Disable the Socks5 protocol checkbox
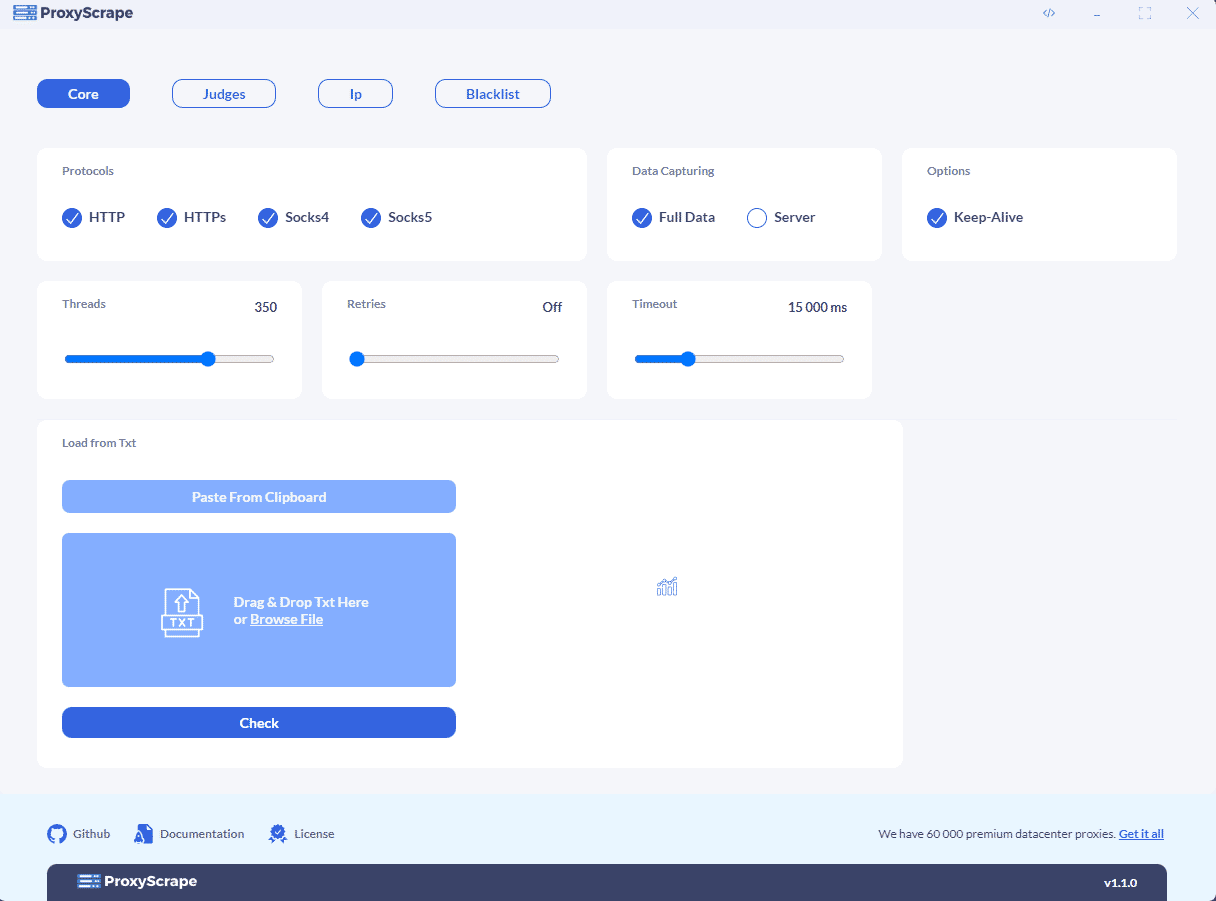This screenshot has height=901, width=1216. point(371,218)
